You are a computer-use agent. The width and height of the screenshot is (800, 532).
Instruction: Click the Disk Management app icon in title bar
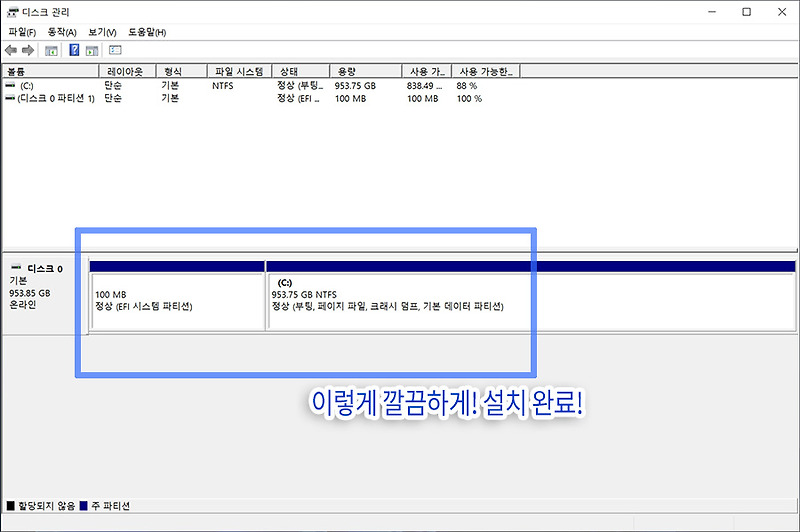(x=12, y=12)
